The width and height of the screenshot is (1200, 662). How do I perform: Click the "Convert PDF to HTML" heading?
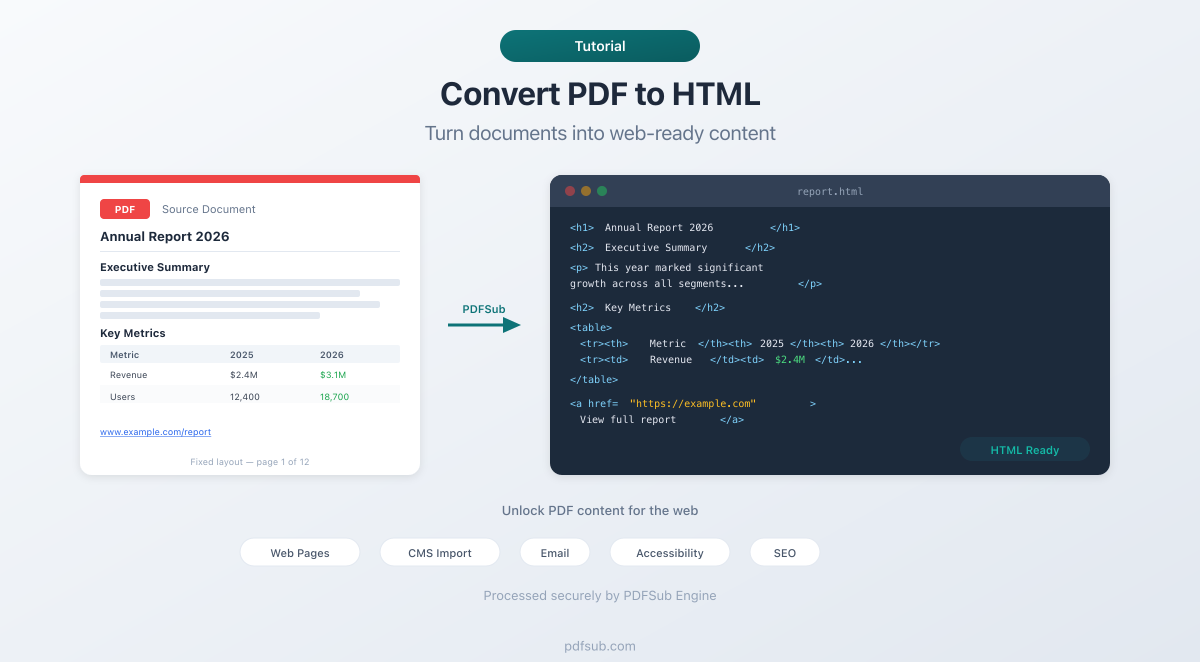coord(600,93)
